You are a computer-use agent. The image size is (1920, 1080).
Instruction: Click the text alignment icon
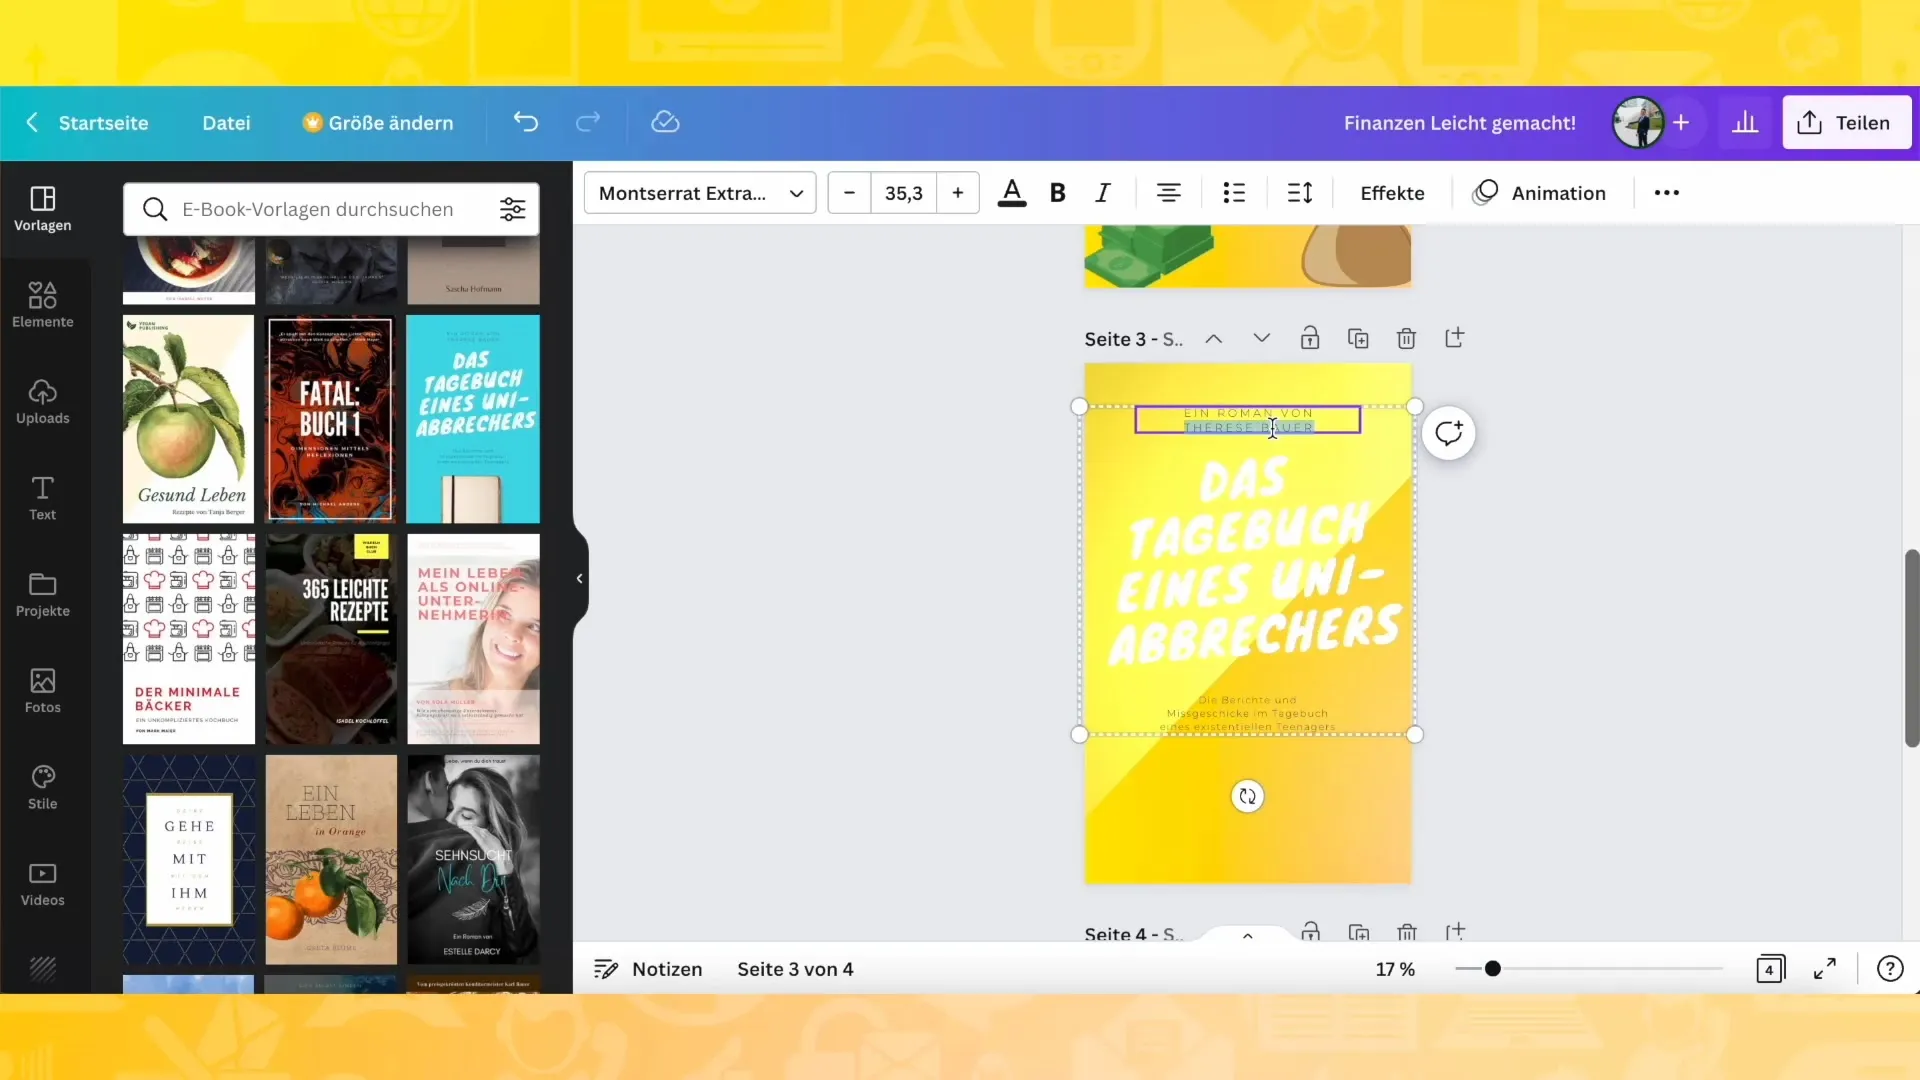[1168, 193]
